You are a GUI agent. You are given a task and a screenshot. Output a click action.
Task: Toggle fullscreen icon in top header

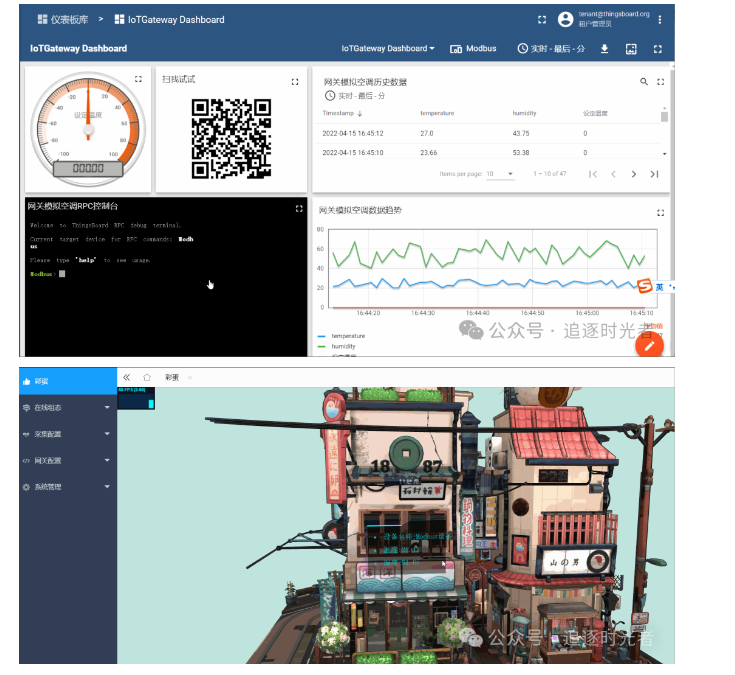coord(542,19)
